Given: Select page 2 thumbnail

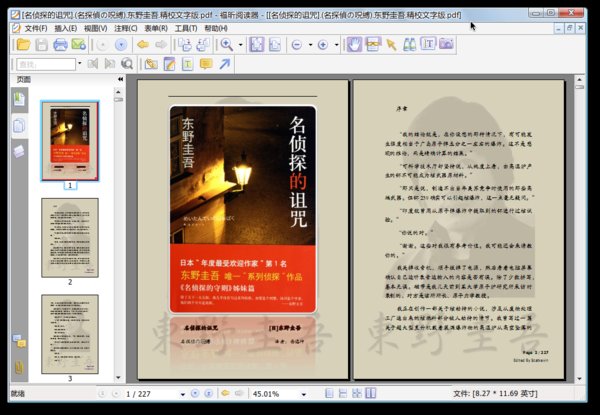Looking at the screenshot, I should [70, 236].
